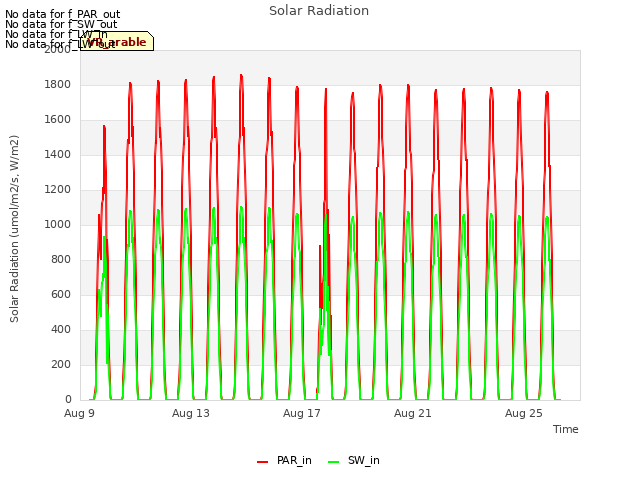Image resolution: width=640 pixels, height=480 pixels.
Task: Click the 400 y-axis tick label
Action: 61,329
